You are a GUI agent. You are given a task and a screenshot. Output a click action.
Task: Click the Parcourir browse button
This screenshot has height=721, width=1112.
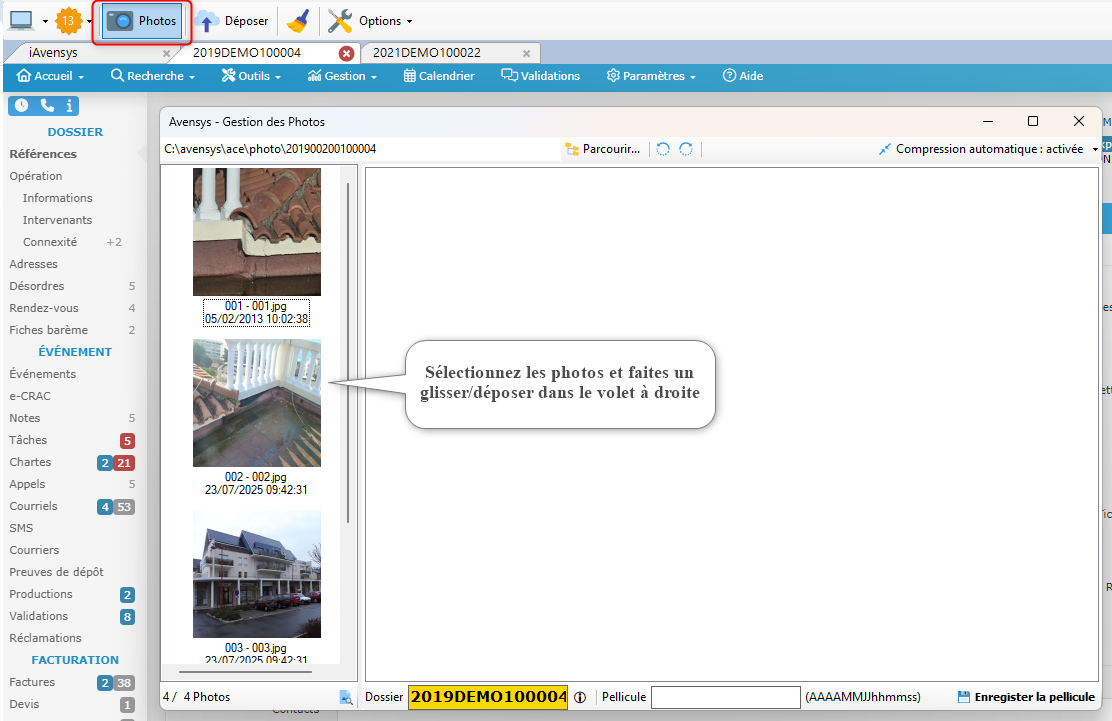click(x=603, y=149)
